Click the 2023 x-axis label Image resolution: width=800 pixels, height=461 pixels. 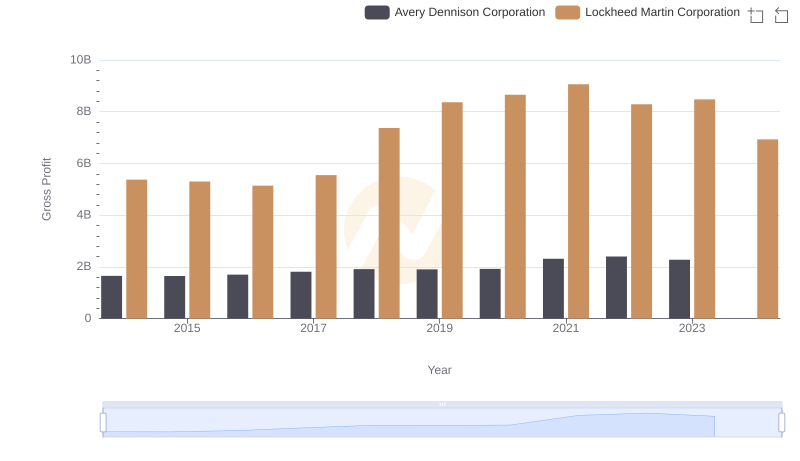click(692, 328)
